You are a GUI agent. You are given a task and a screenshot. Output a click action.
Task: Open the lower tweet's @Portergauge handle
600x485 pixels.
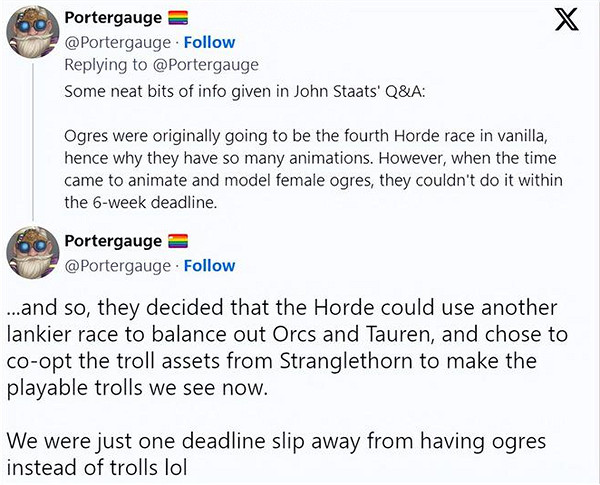point(115,265)
